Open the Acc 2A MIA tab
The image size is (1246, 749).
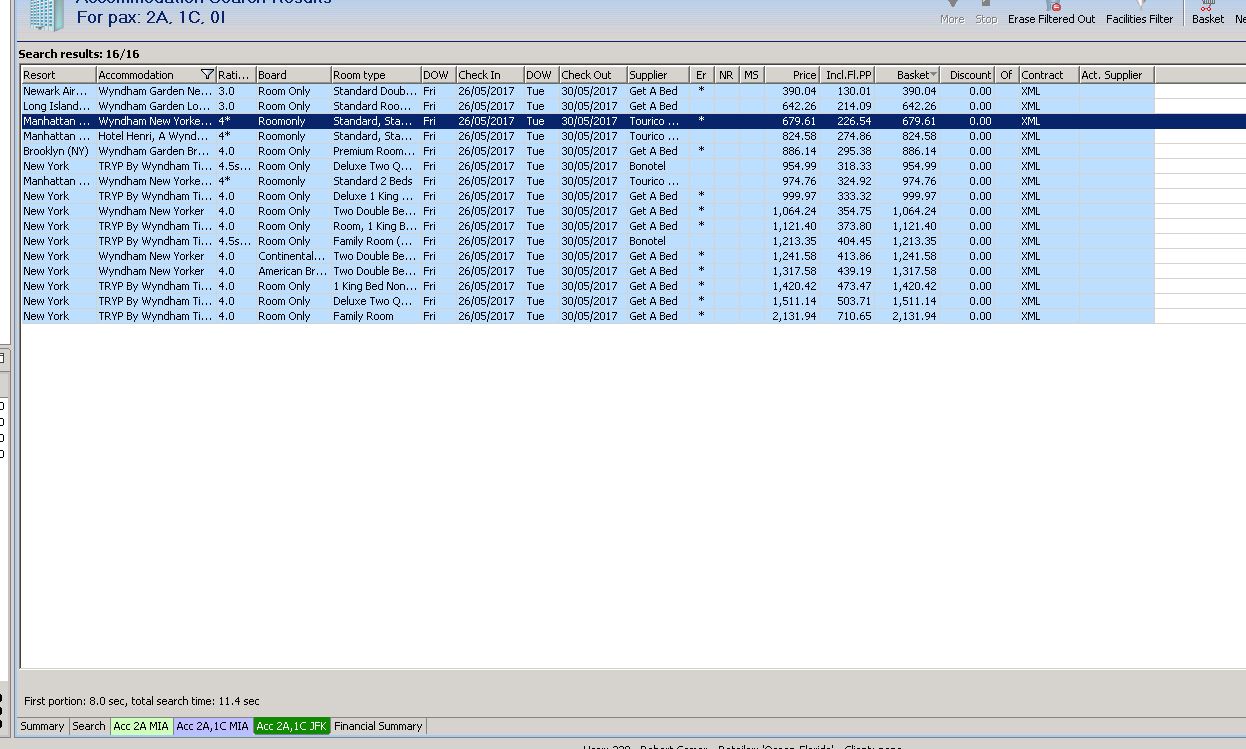click(141, 726)
